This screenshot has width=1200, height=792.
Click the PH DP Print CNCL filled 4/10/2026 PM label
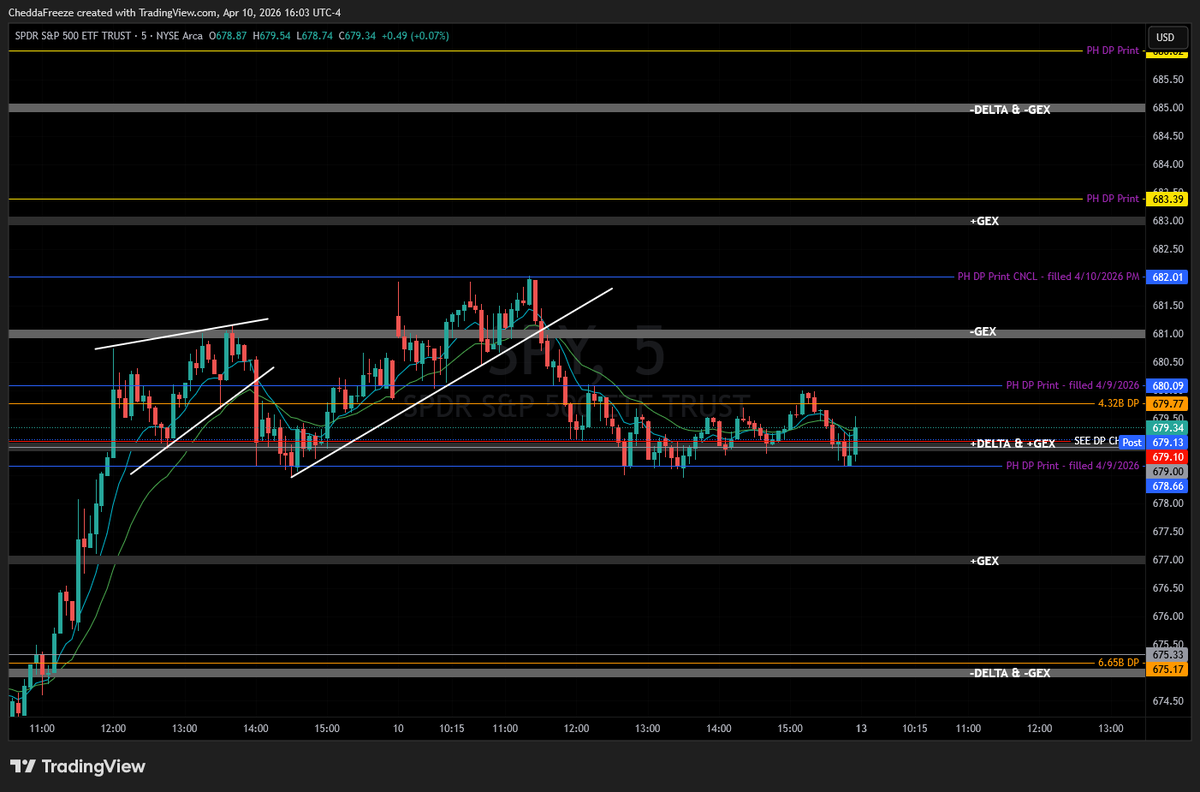tap(1048, 277)
